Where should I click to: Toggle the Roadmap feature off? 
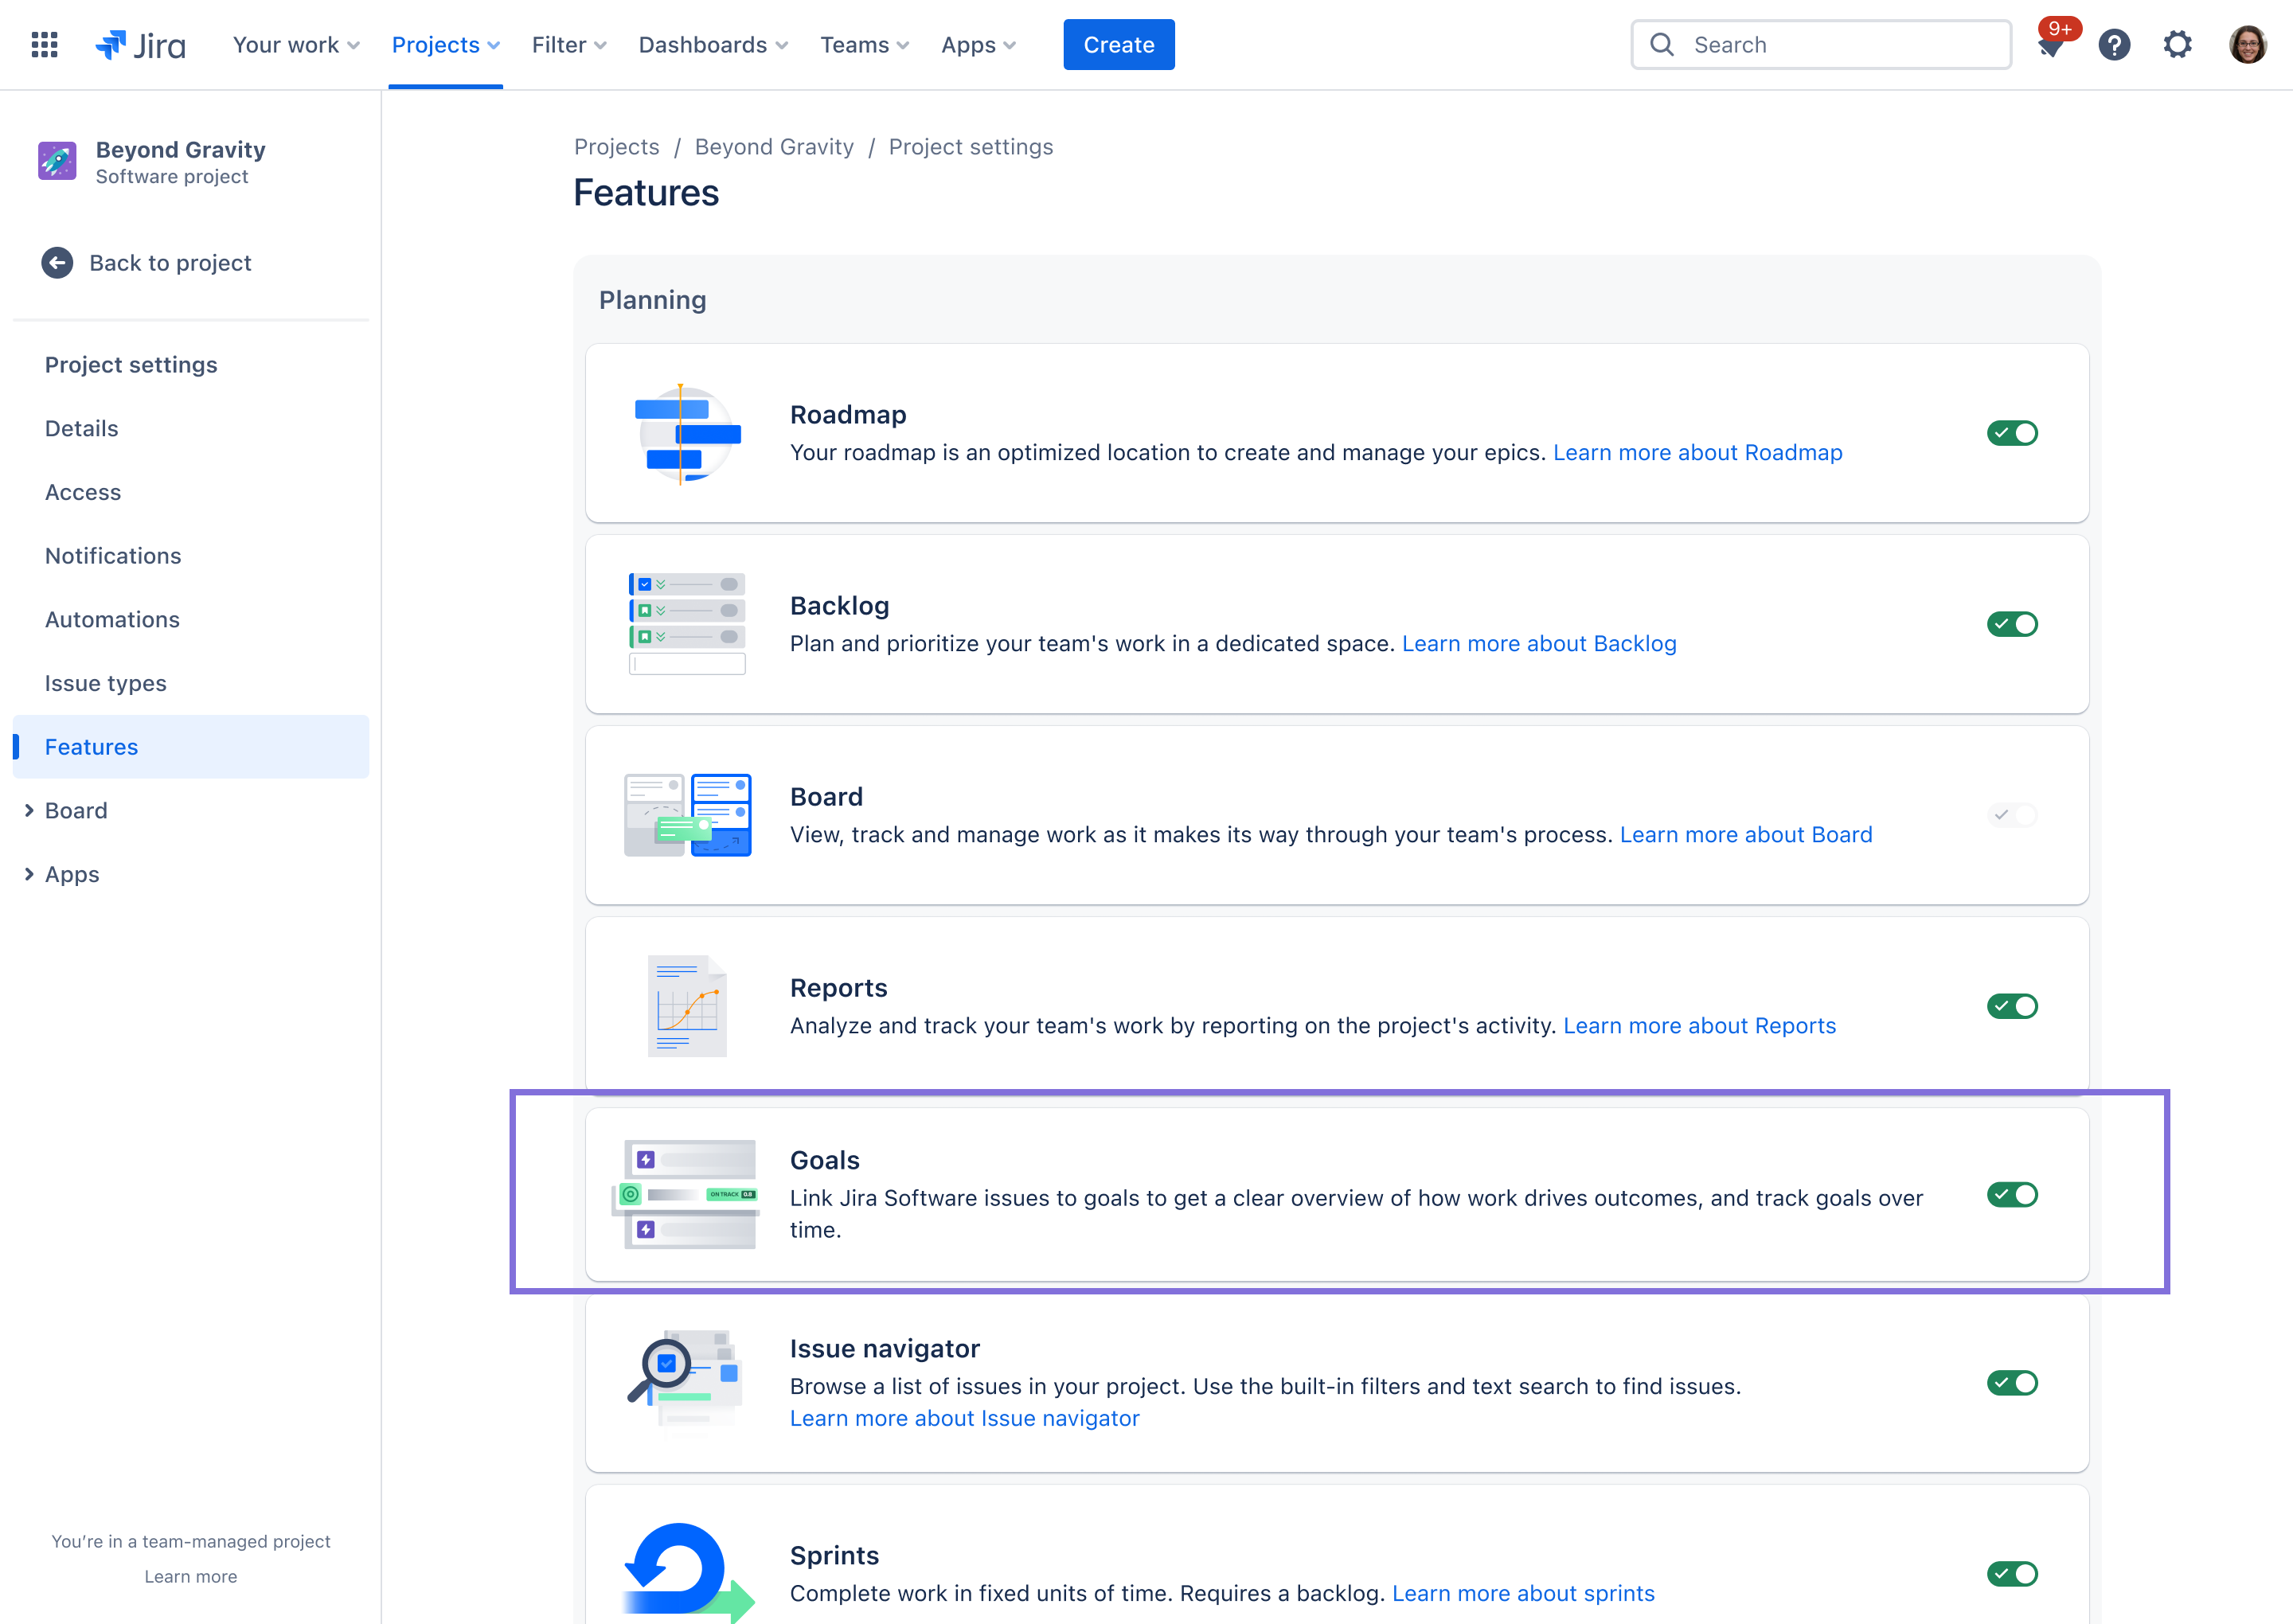pyautogui.click(x=2012, y=433)
